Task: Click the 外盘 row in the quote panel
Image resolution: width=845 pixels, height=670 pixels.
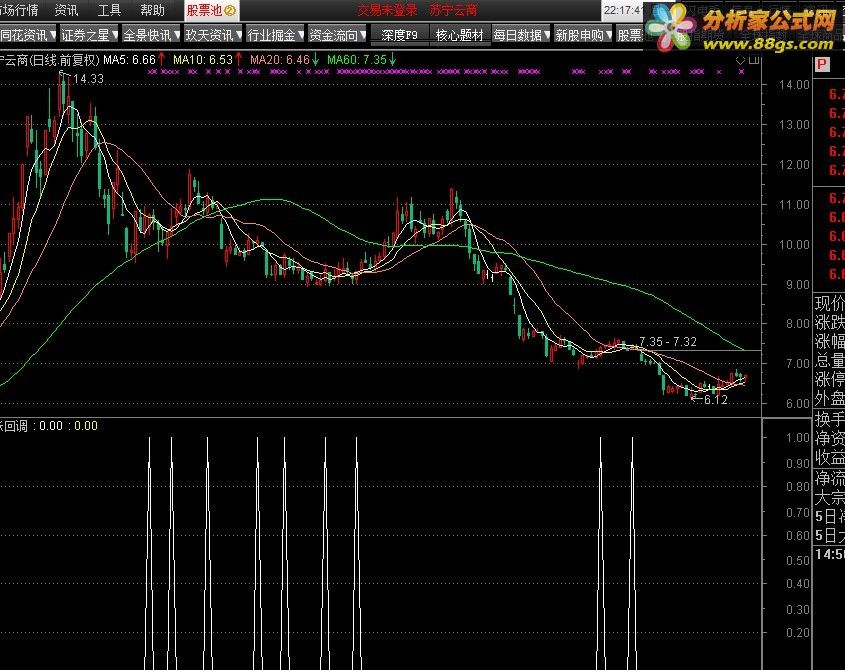Action: coord(829,398)
